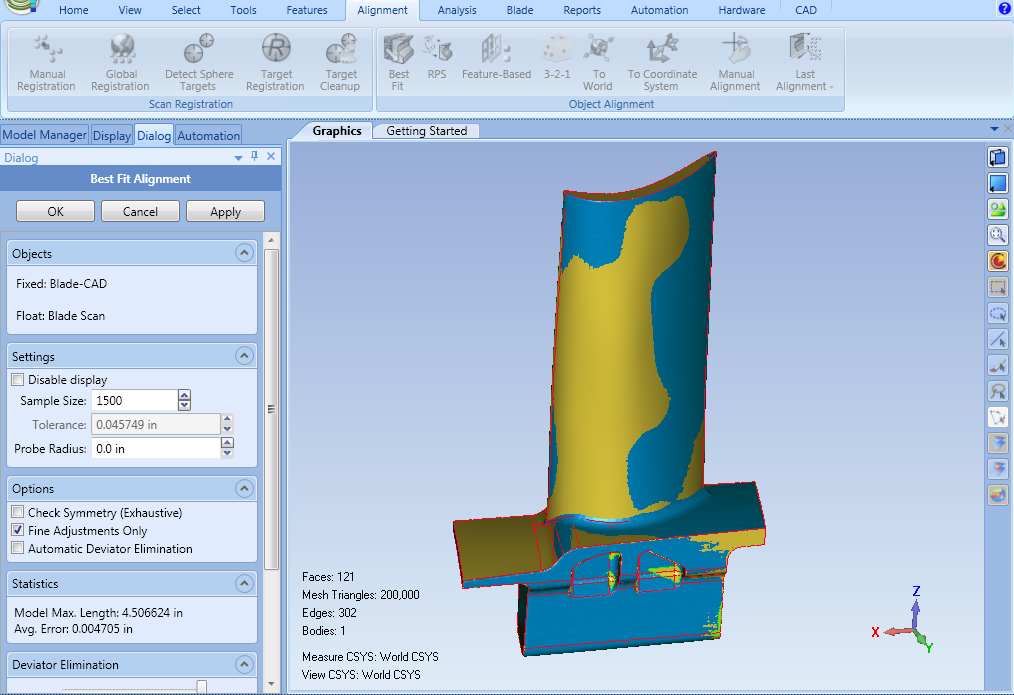Image resolution: width=1014 pixels, height=695 pixels.
Task: Launch the Target Cleanup tool
Action: tap(340, 62)
